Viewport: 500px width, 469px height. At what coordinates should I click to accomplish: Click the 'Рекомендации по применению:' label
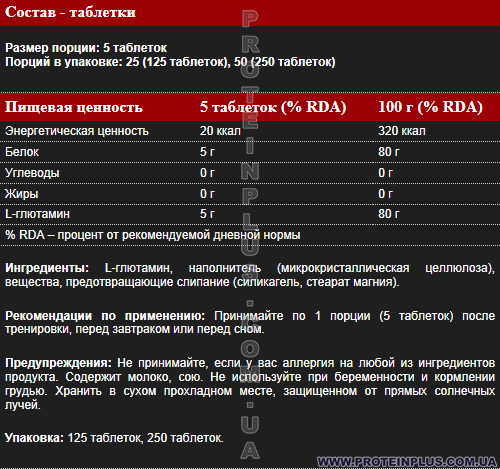105,316
